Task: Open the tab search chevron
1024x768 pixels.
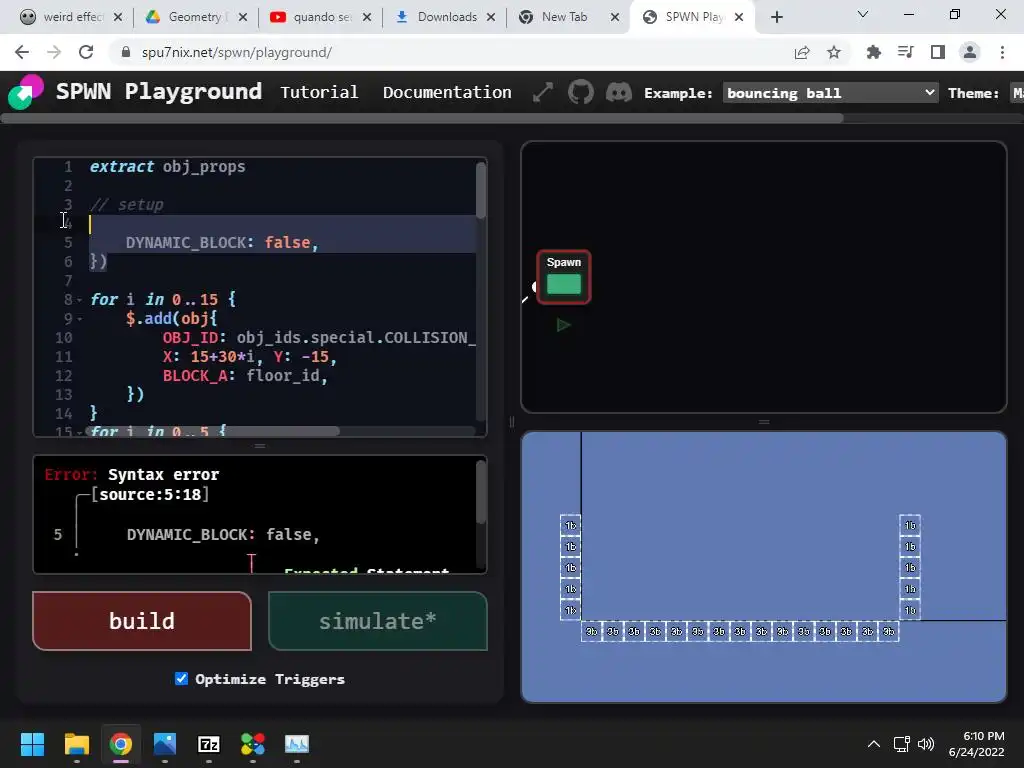Action: click(863, 14)
